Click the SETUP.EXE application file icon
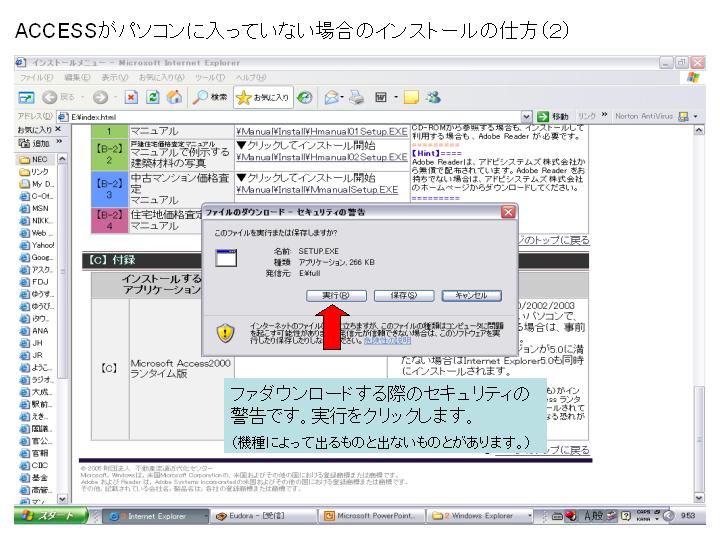Image resolution: width=720 pixels, height=540 pixels. [226, 258]
